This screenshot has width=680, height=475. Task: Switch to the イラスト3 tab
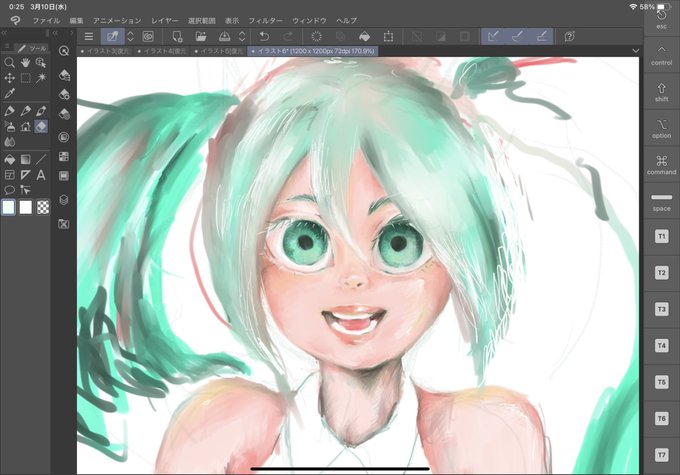pos(105,51)
